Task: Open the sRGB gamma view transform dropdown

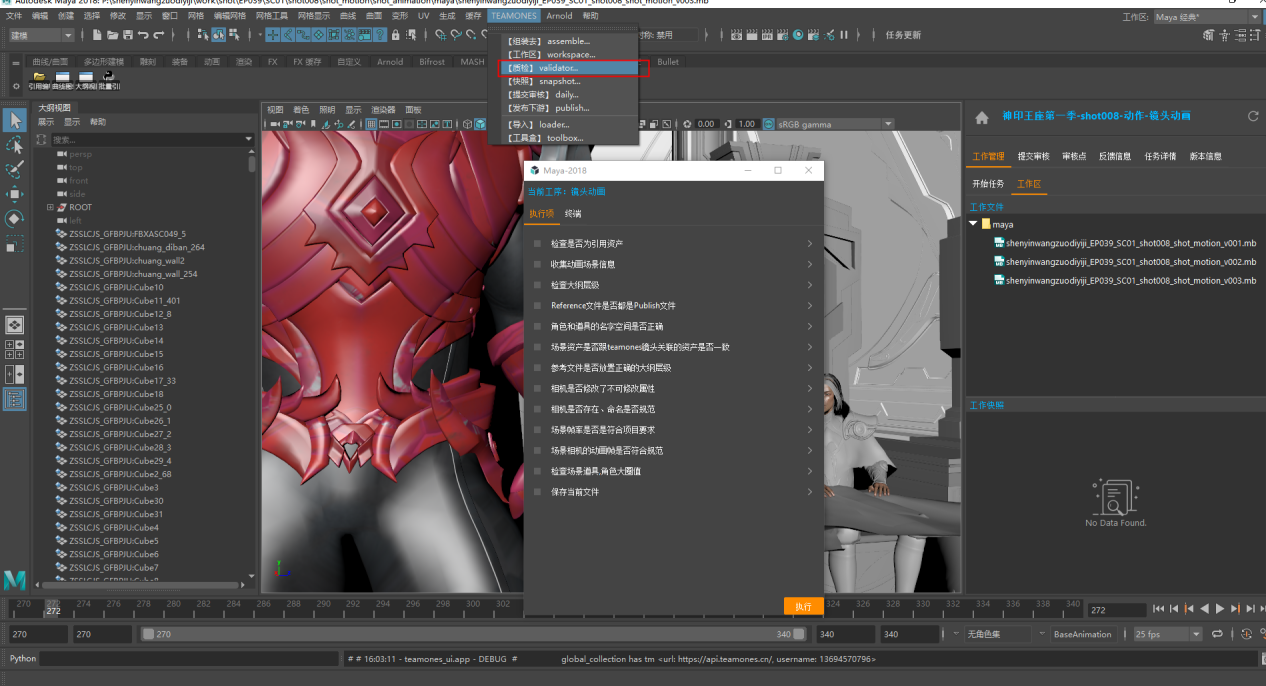Action: pyautogui.click(x=828, y=124)
